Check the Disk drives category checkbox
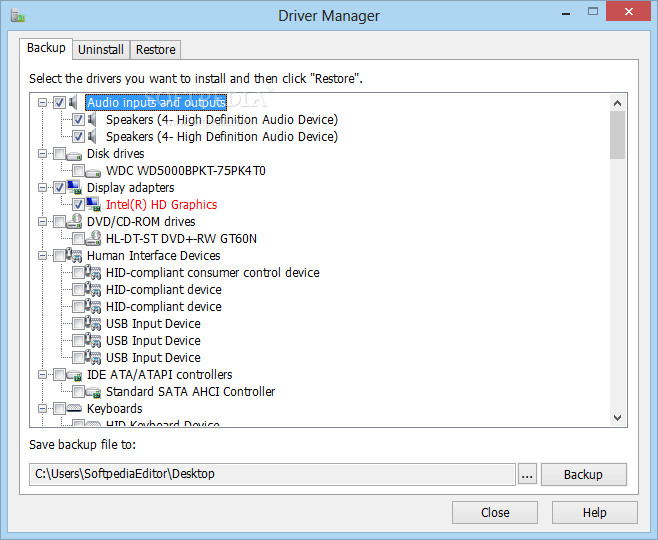Viewport: 658px width, 540px height. [x=59, y=154]
